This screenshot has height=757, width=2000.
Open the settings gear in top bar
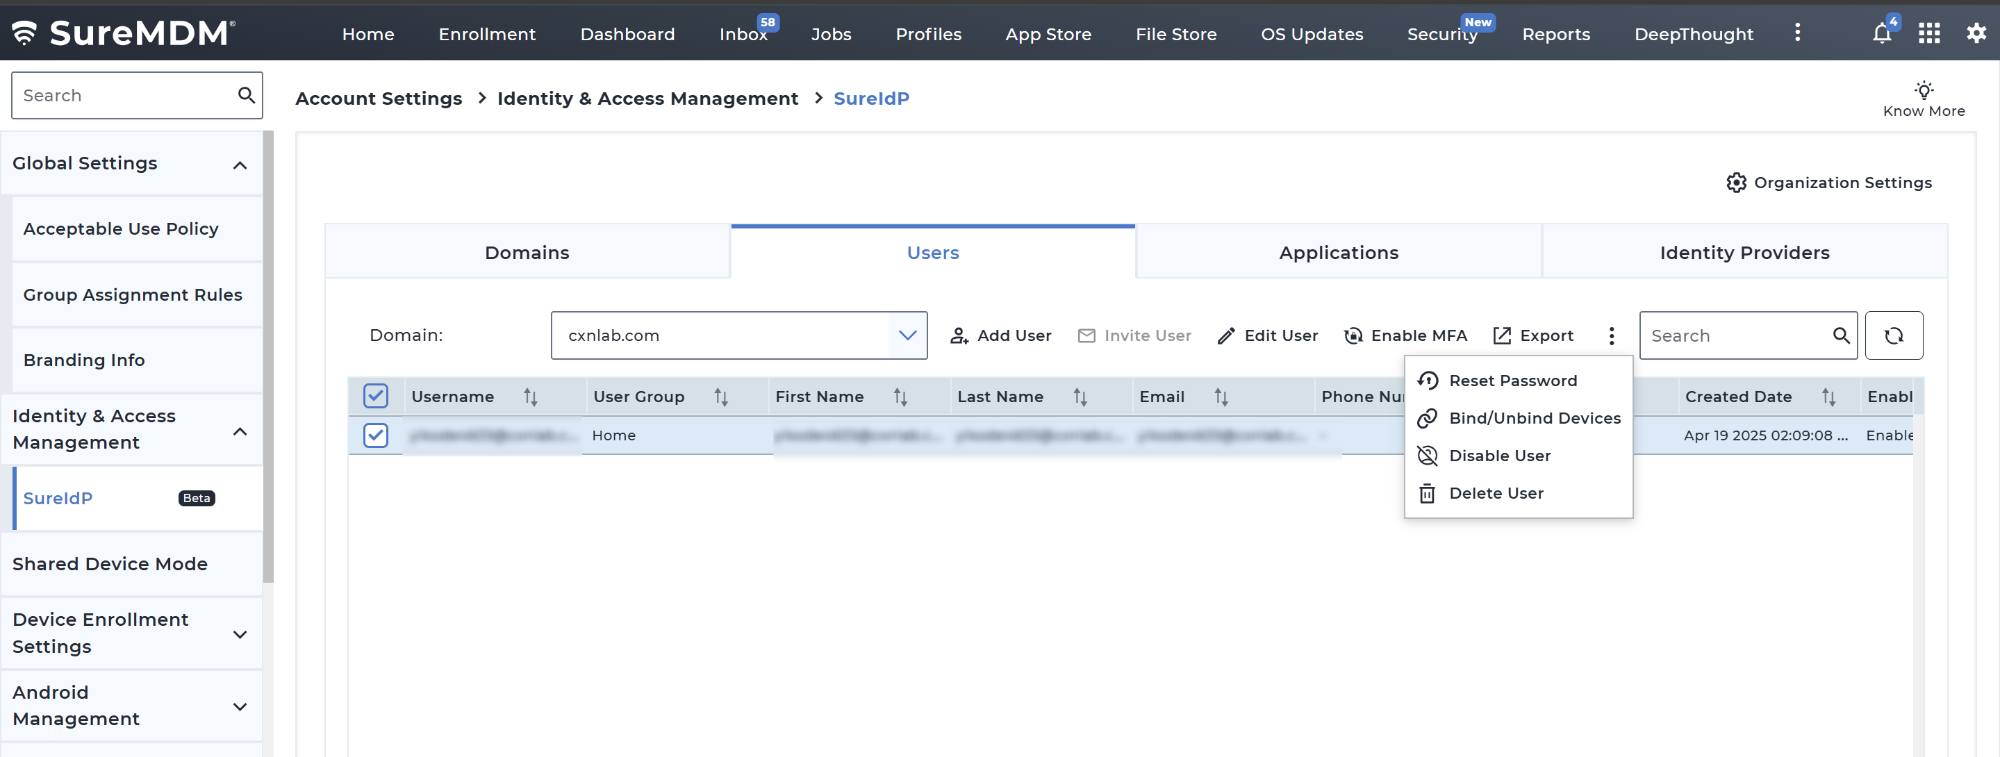click(1976, 34)
